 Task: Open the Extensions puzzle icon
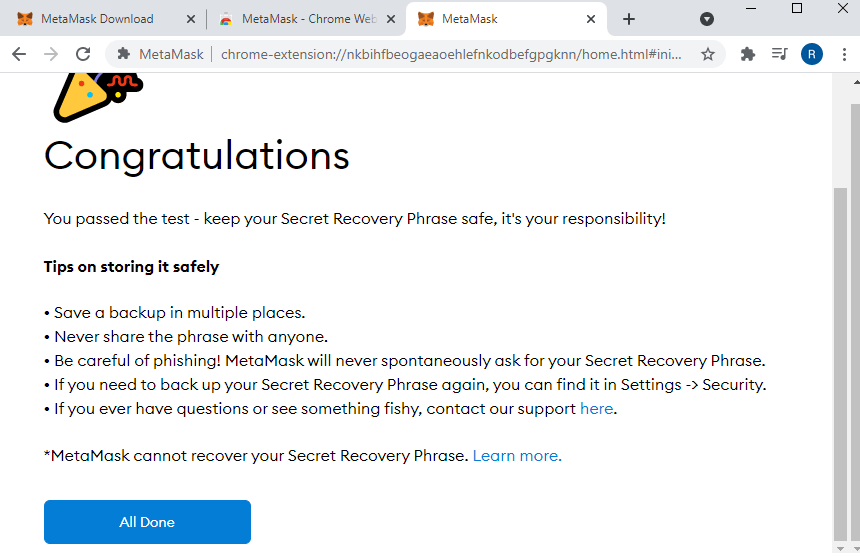pos(748,54)
